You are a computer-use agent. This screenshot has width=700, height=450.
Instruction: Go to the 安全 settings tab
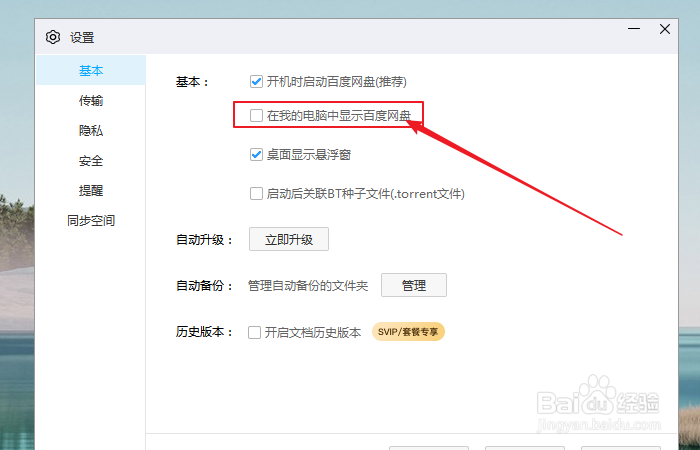[x=91, y=160]
